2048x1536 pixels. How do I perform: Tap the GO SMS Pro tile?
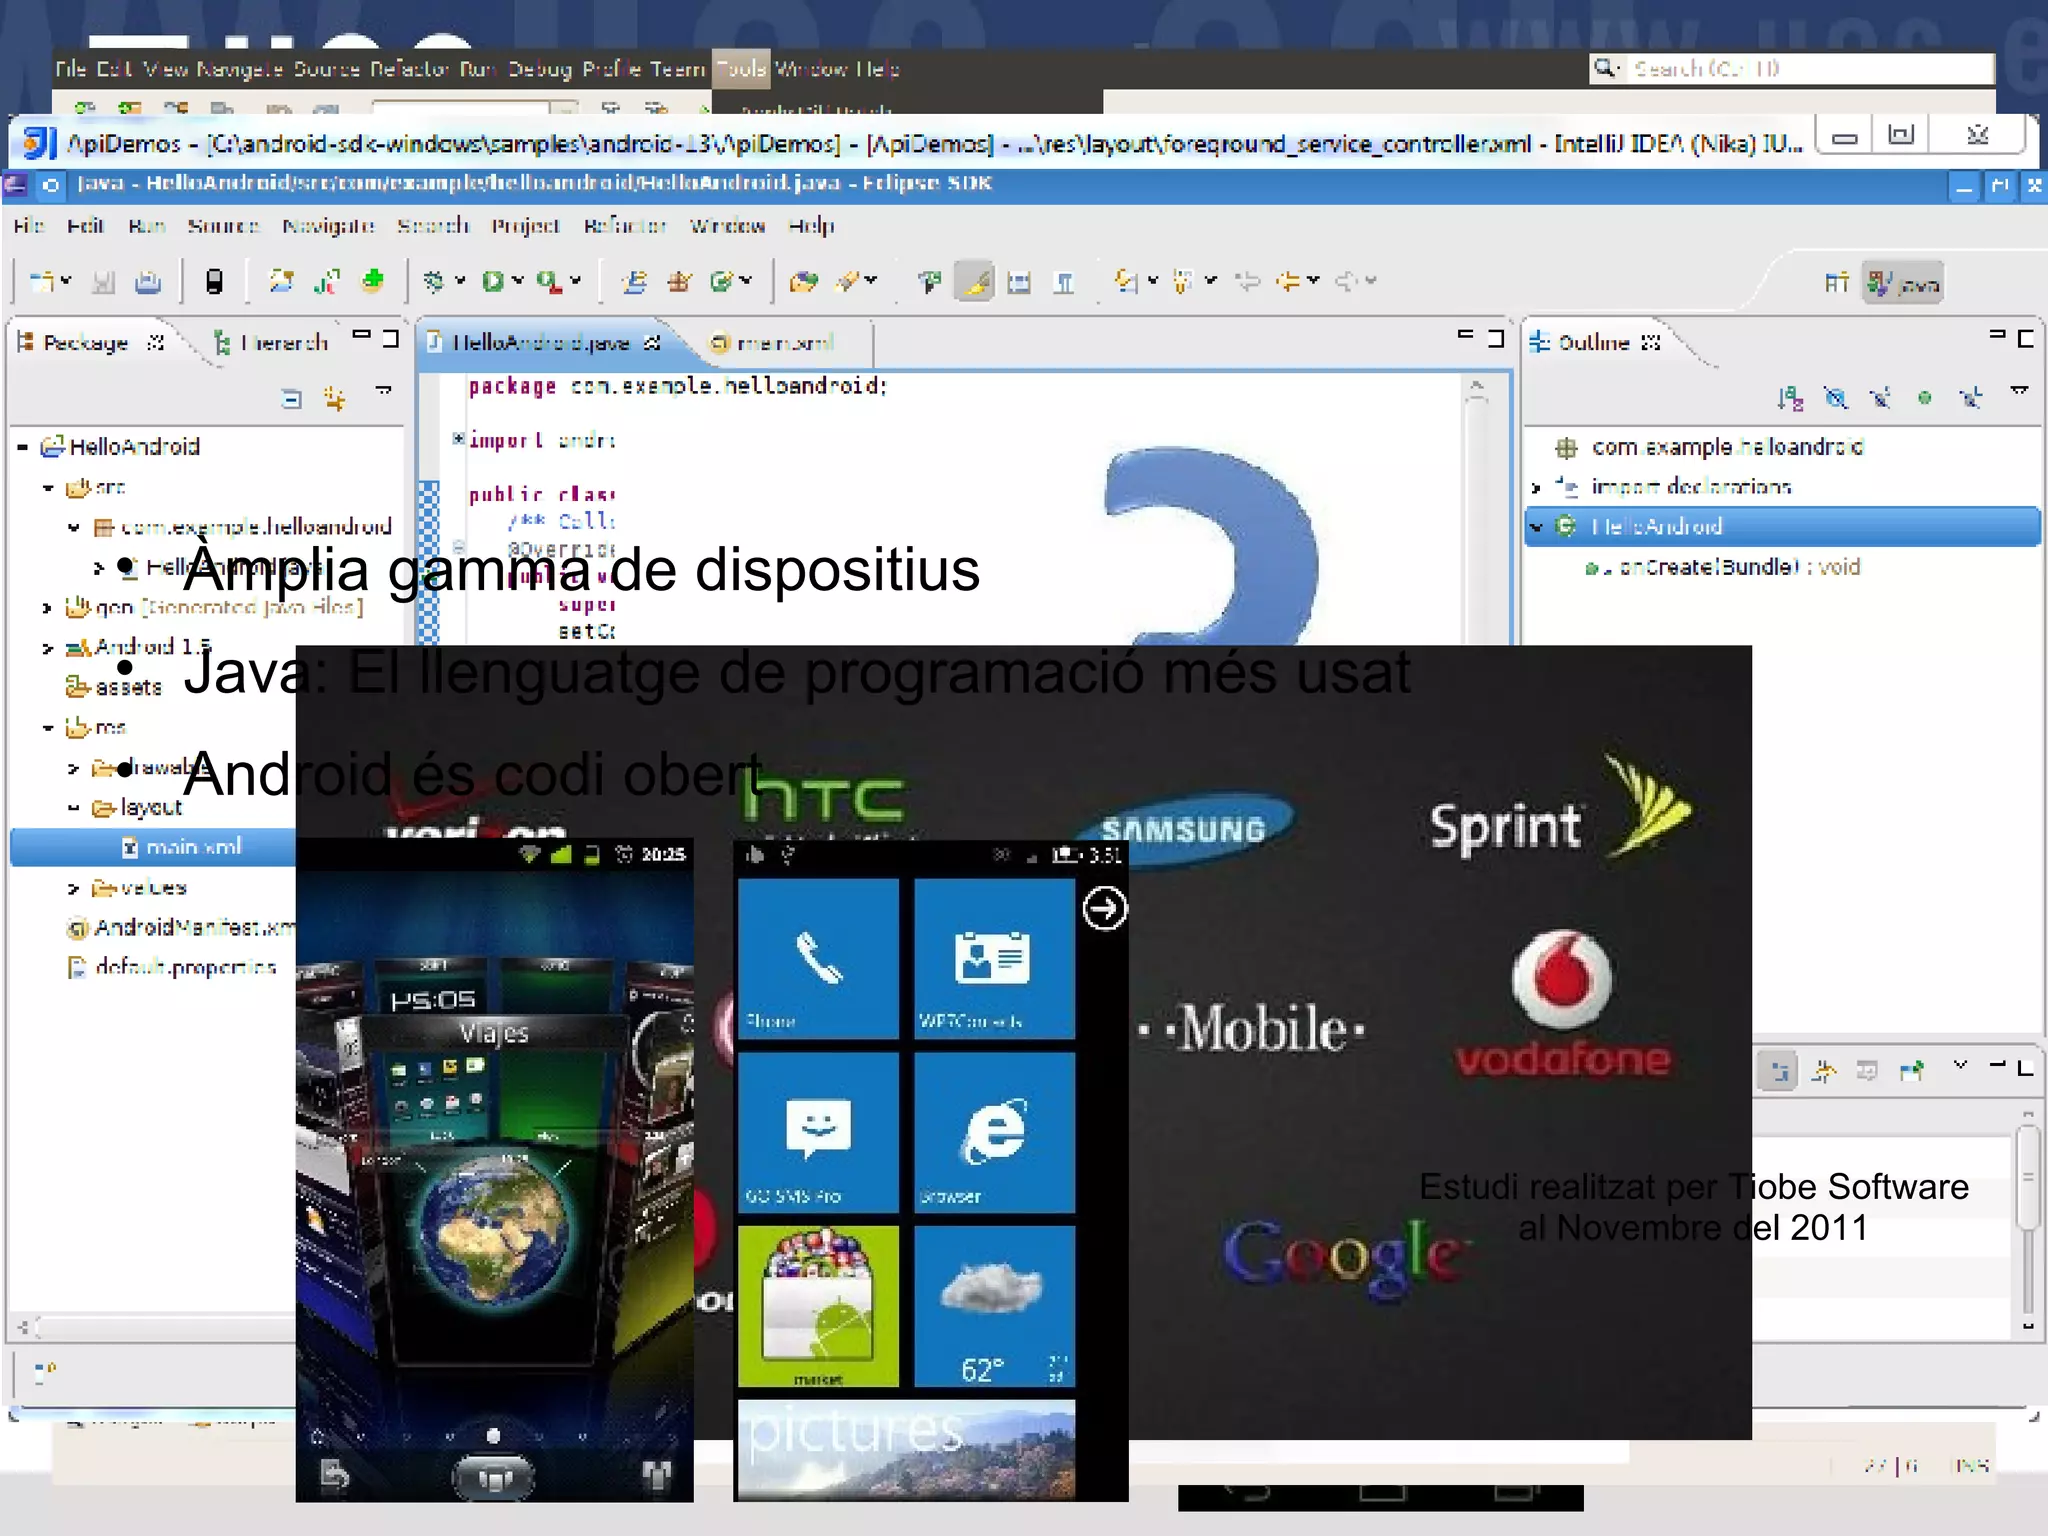(x=818, y=1132)
